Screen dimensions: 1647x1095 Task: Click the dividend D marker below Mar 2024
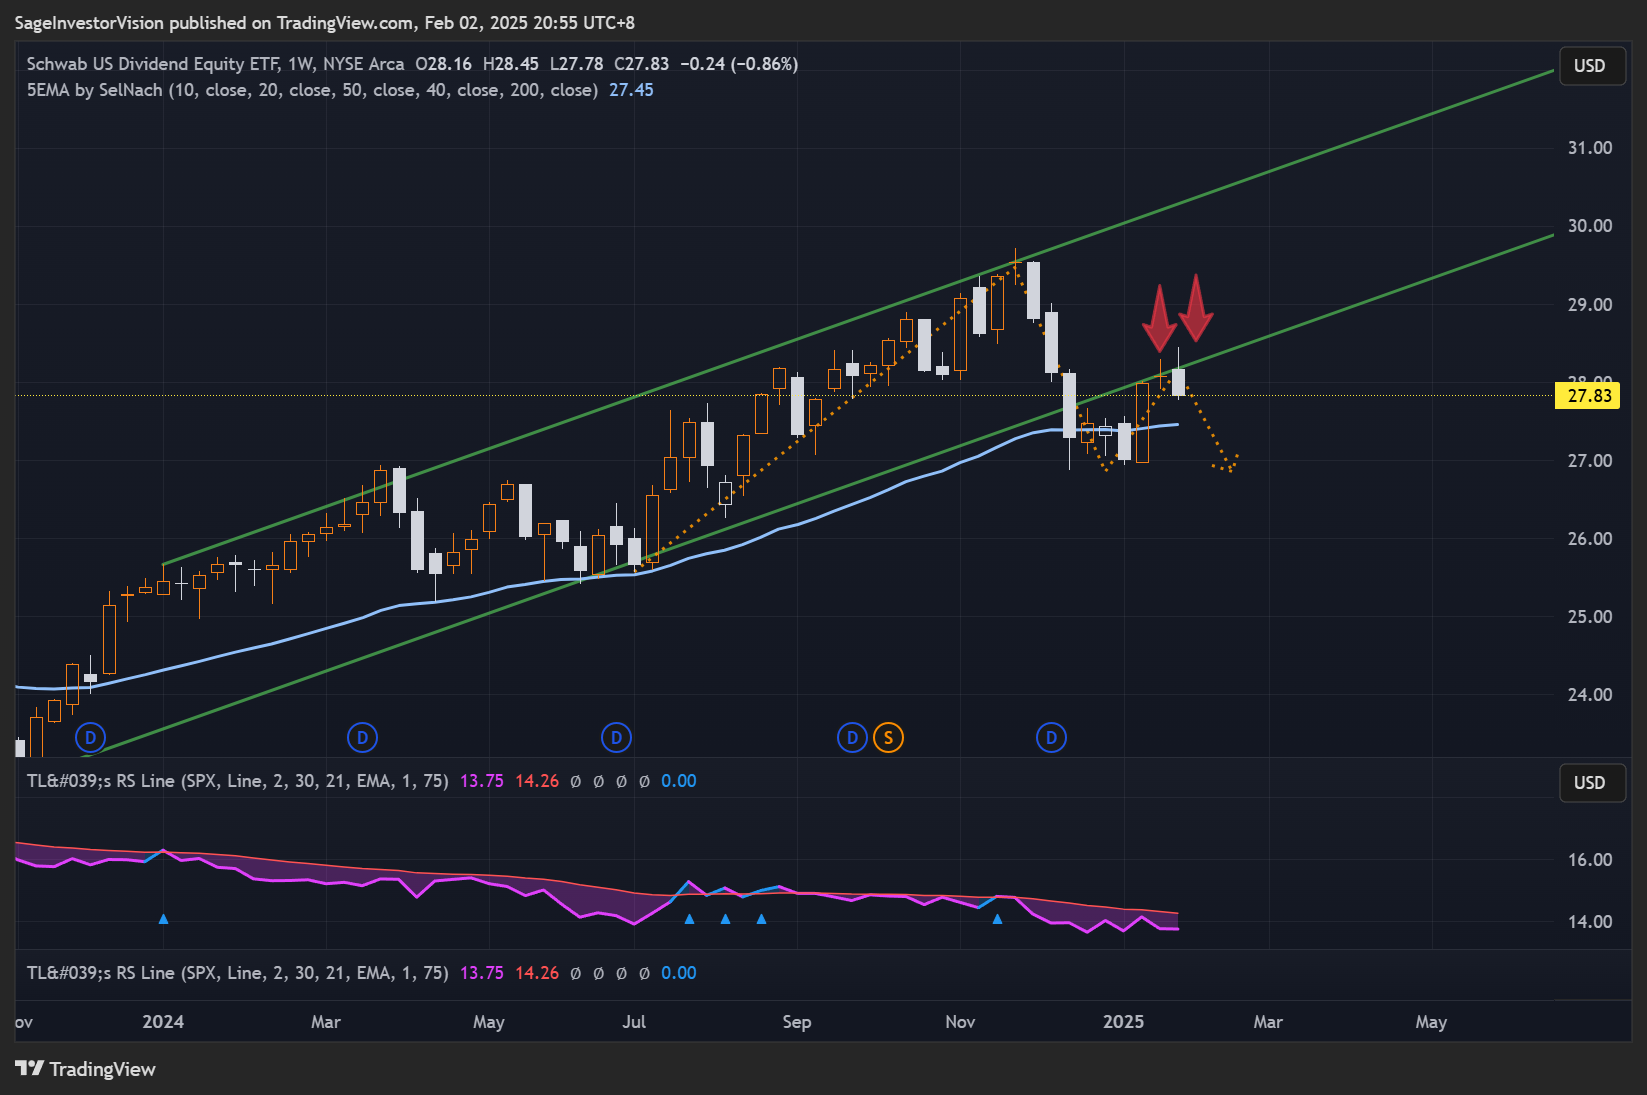coord(362,738)
